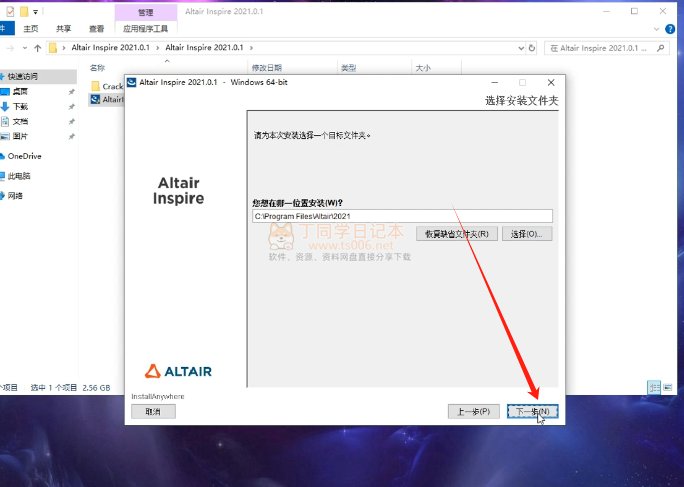The height and width of the screenshot is (487, 684).
Task: Click the Explorer up-directory arrow
Action: pyautogui.click(x=38, y=48)
